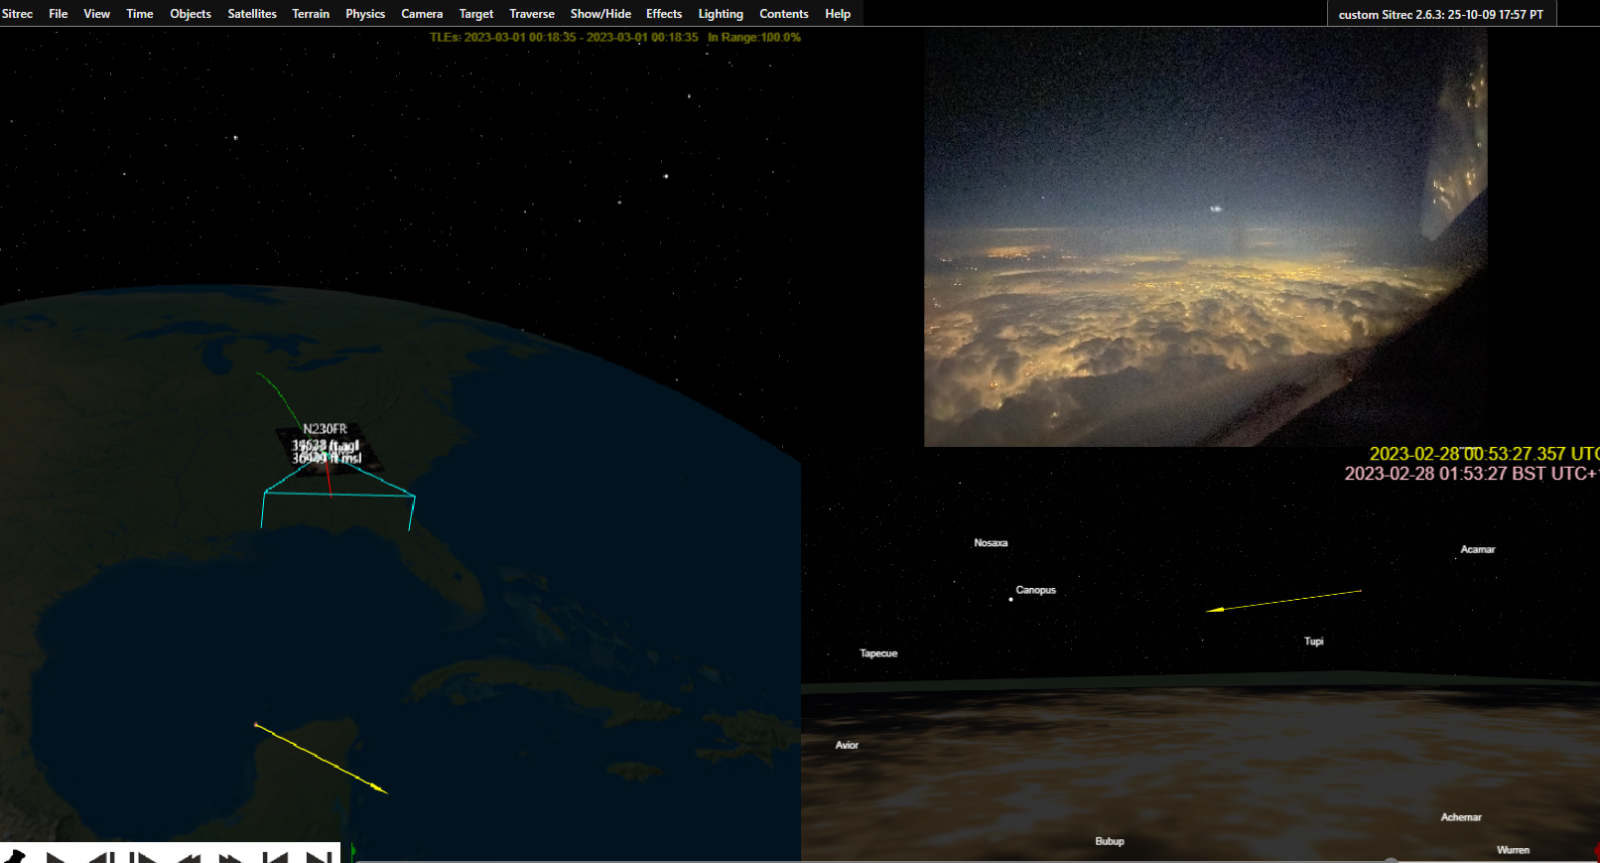Click the Sitrec menu item

click(x=17, y=14)
